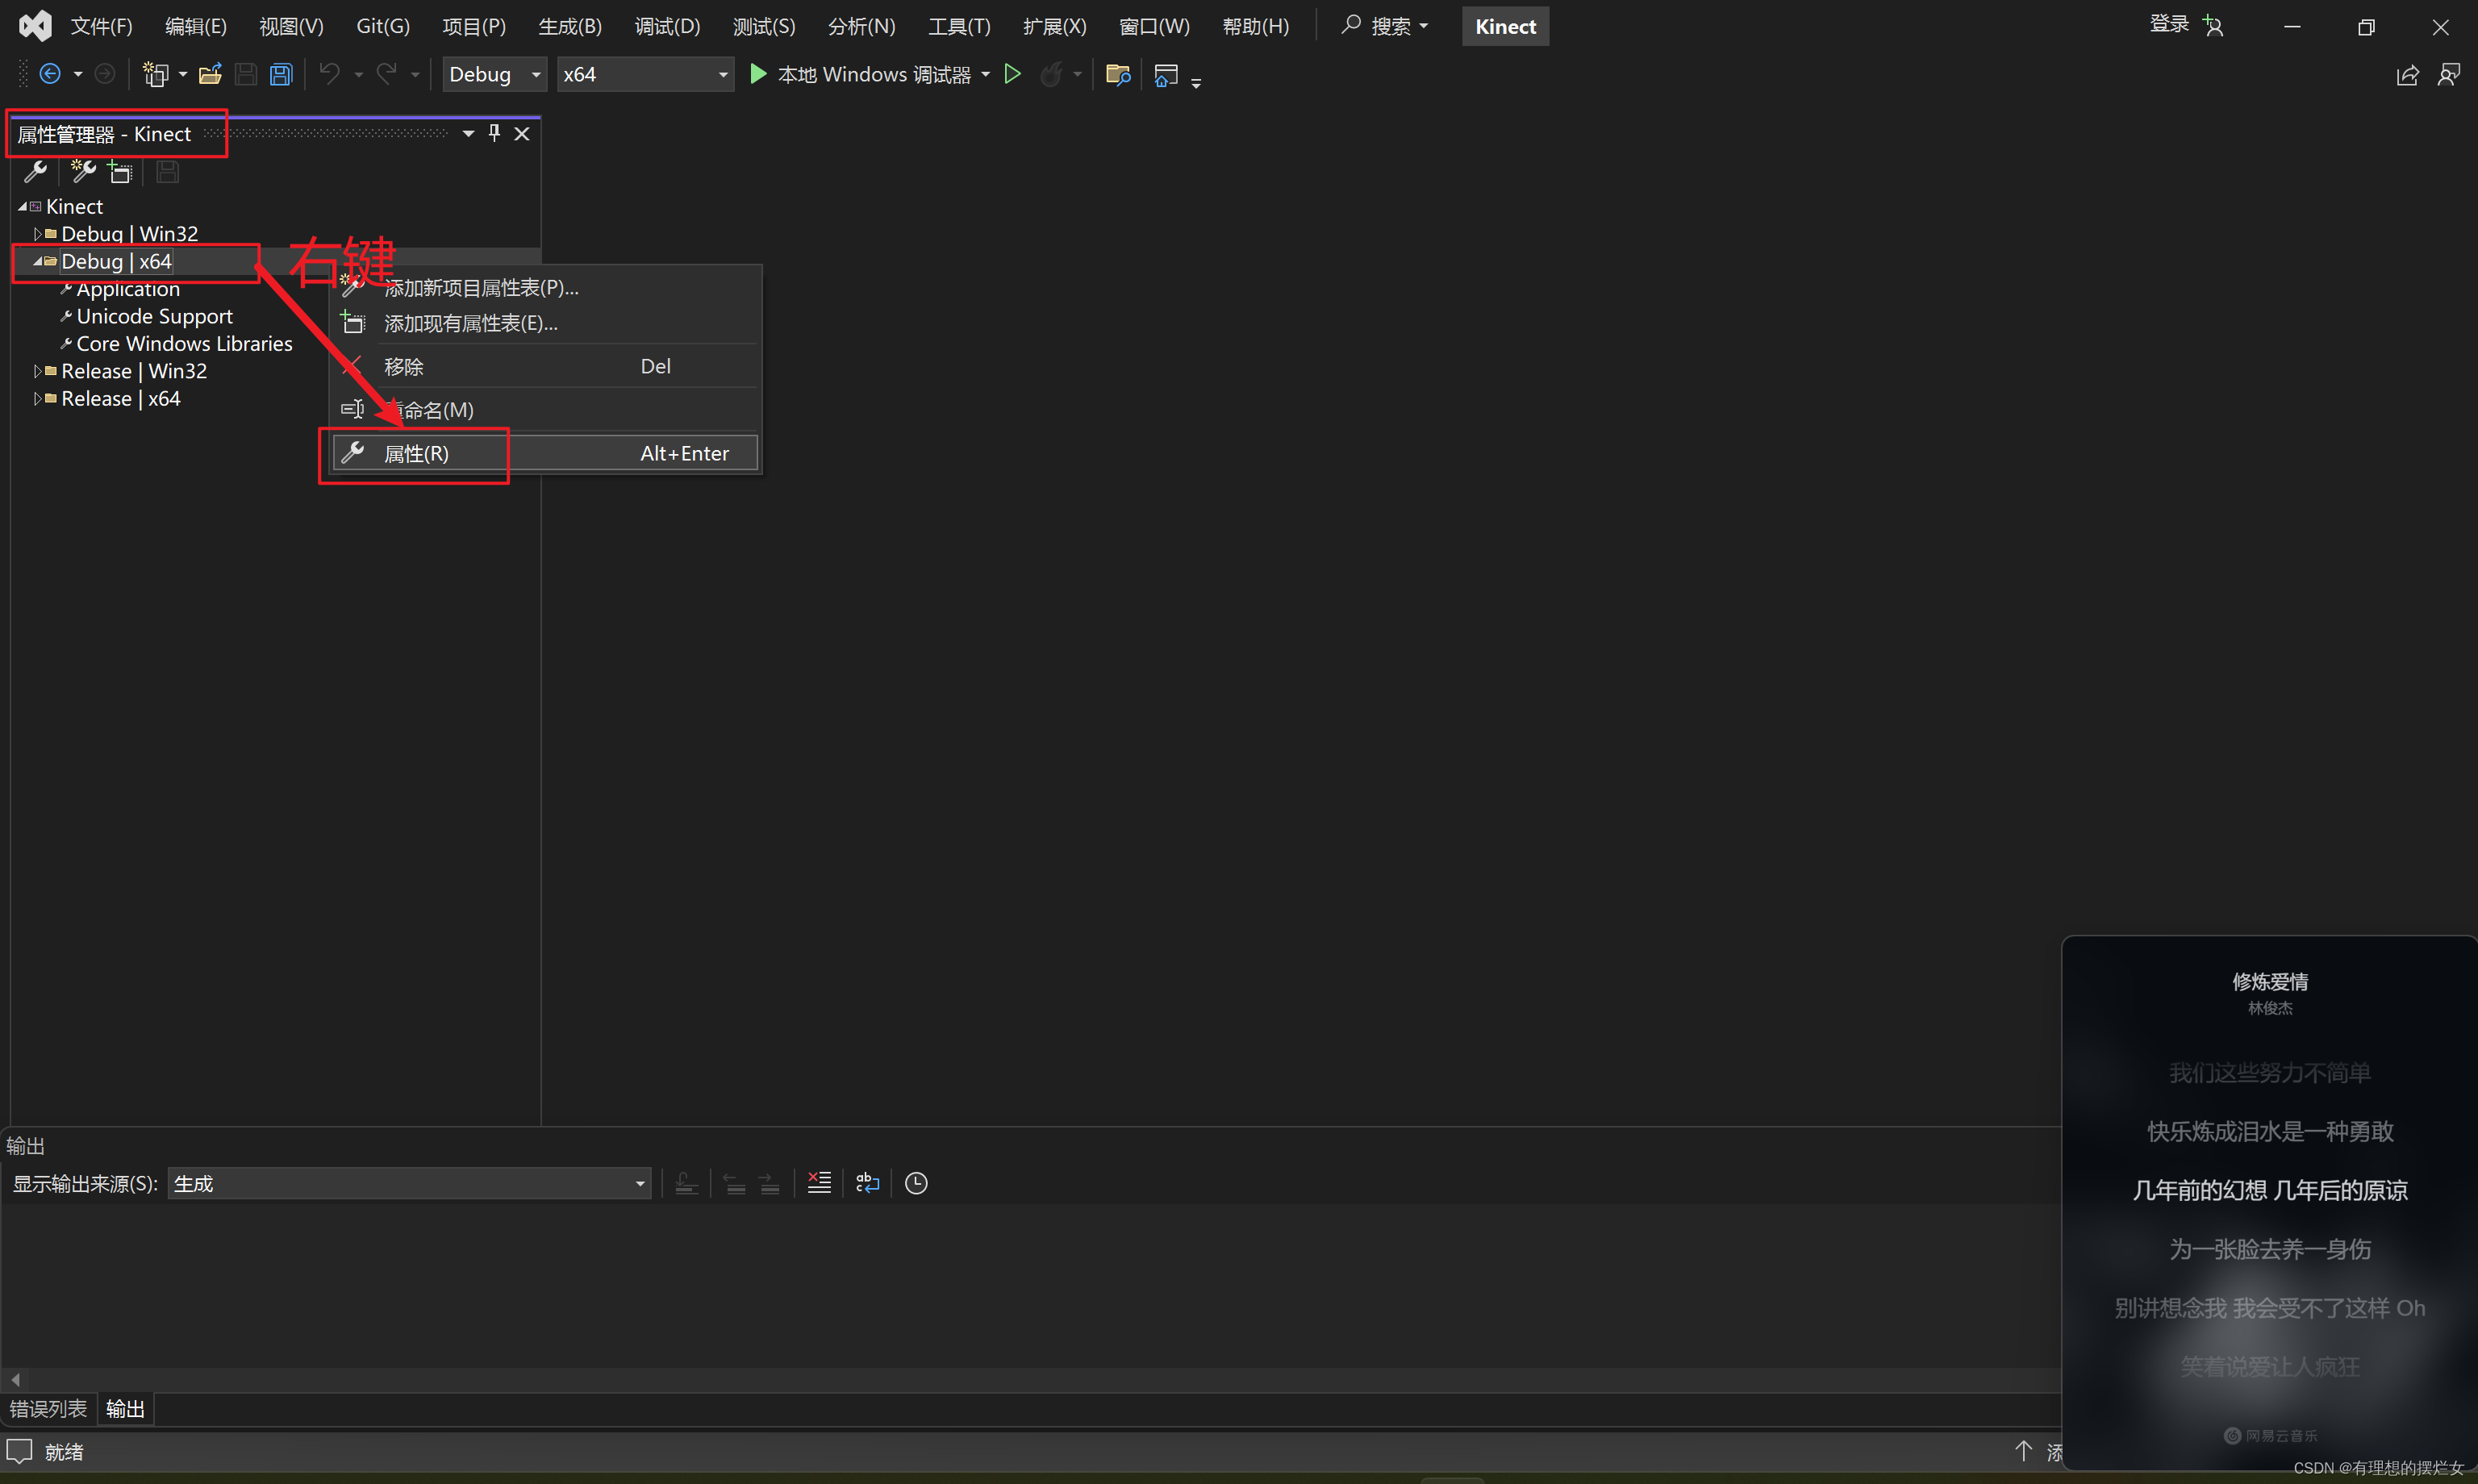This screenshot has width=2478, height=1484.
Task: Click the Save All toolbar icon
Action: pos(281,74)
